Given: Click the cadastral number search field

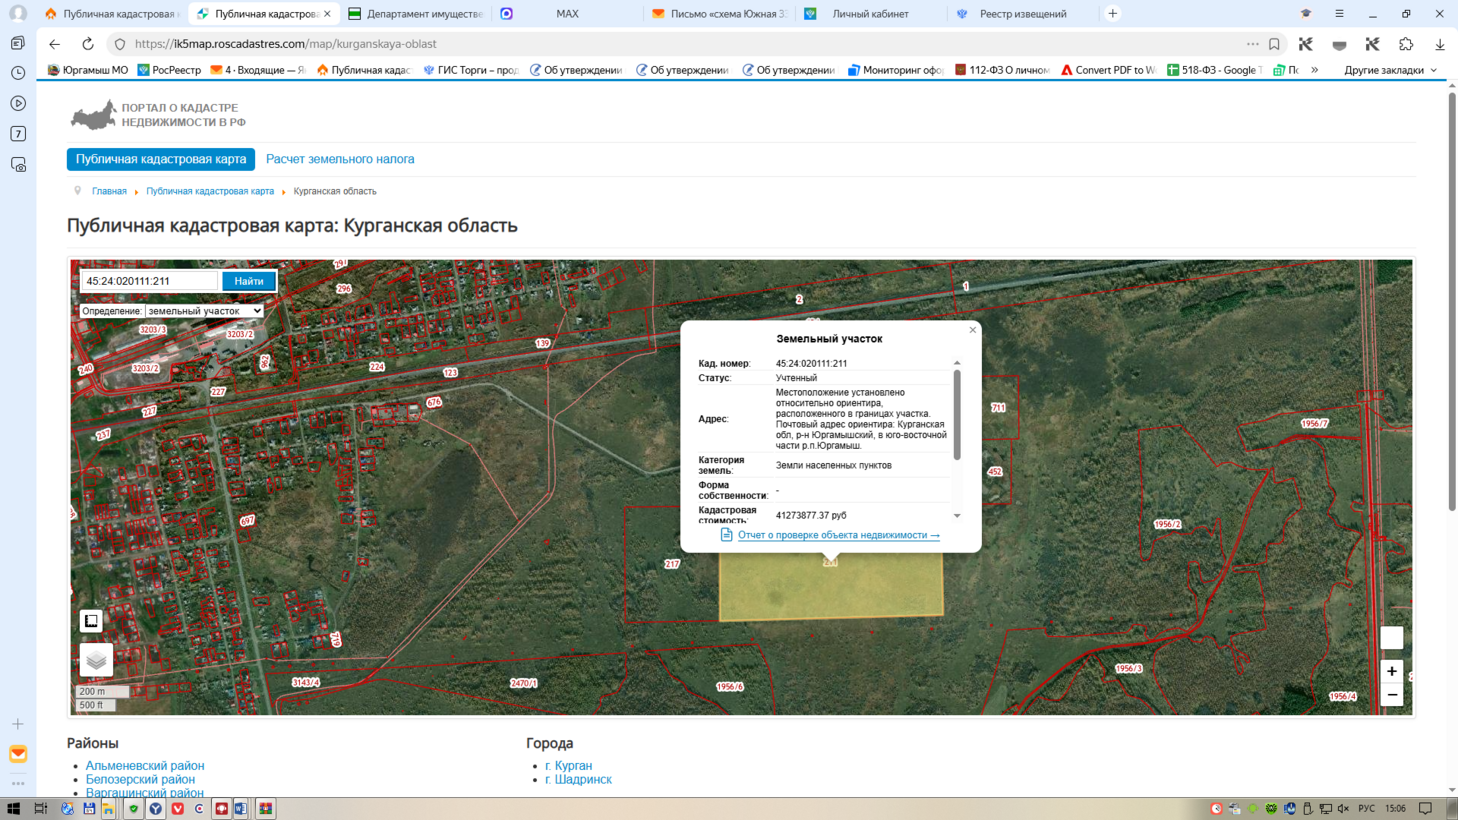Looking at the screenshot, I should point(150,281).
